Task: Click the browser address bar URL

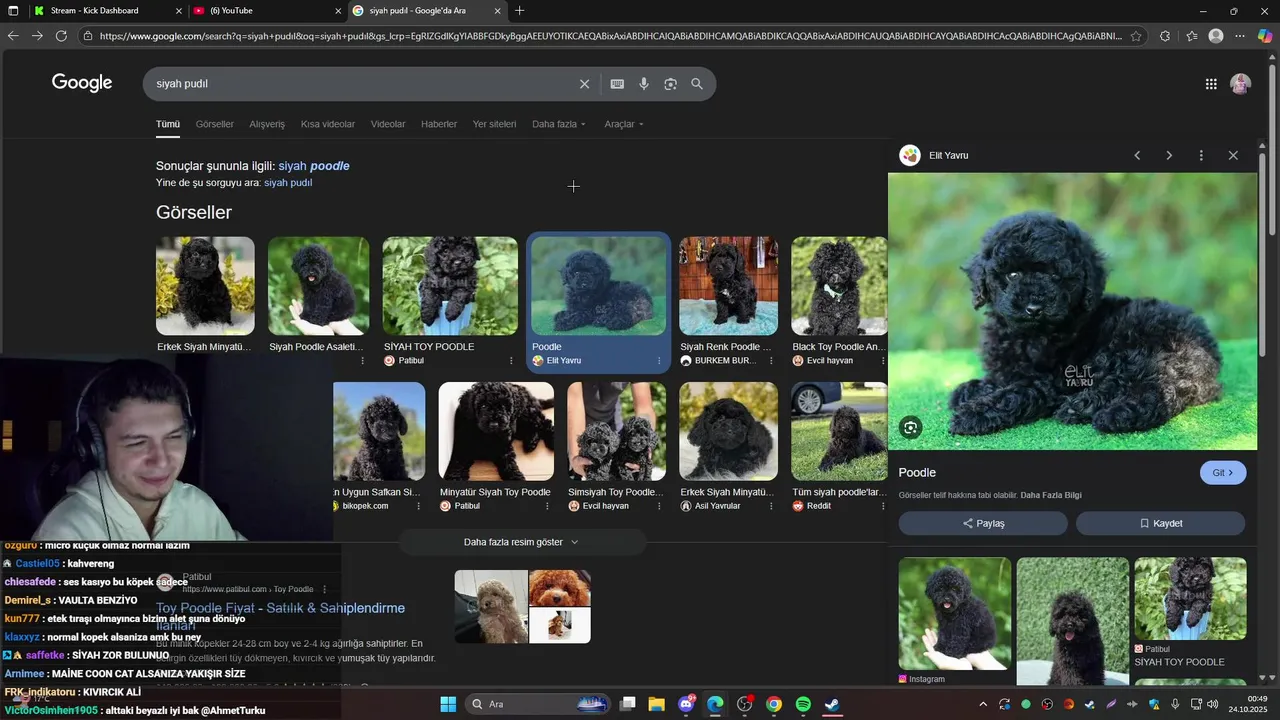Action: click(610, 36)
